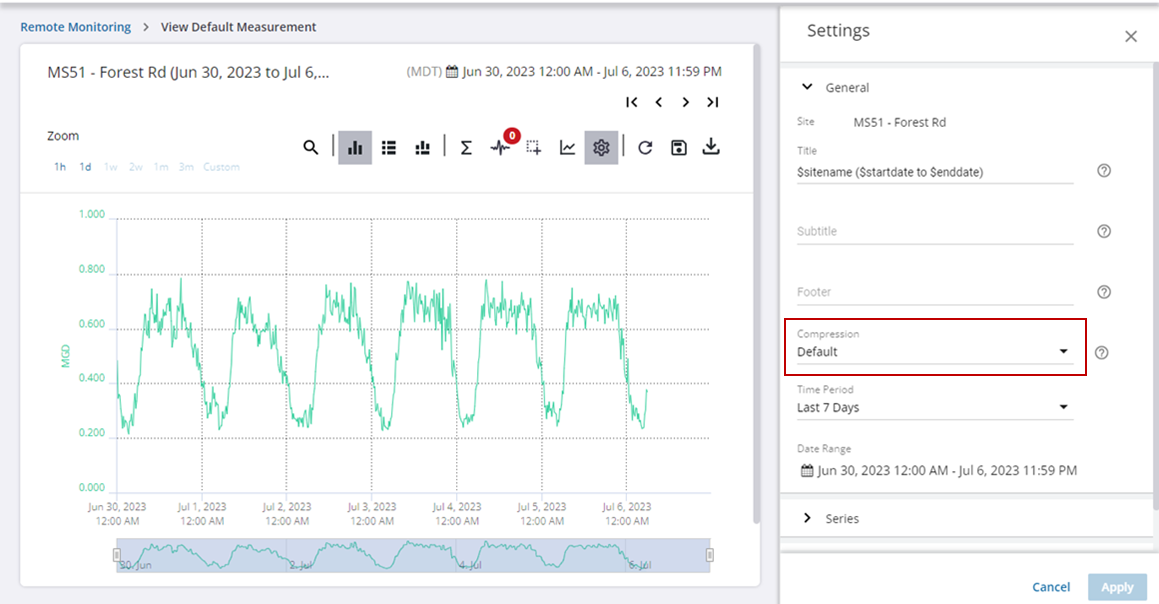The width and height of the screenshot is (1159, 604).
Task: Go to Remote Monitoring breadcrumb
Action: [x=76, y=27]
